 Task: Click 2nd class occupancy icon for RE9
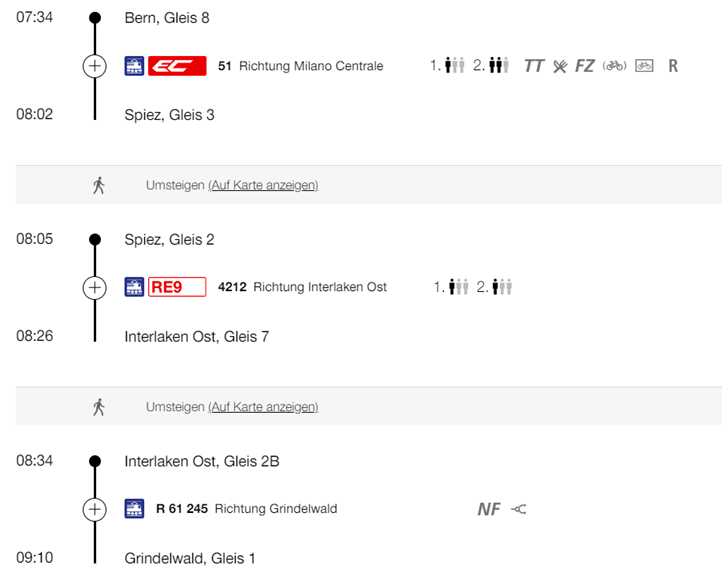point(500,288)
